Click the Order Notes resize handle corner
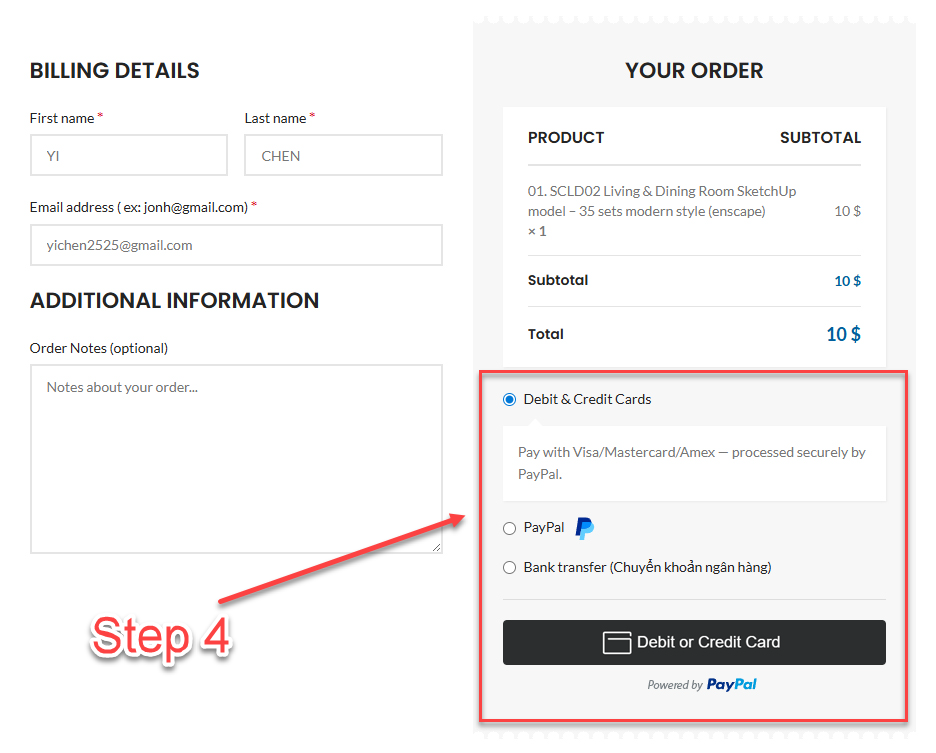The height and width of the screenshot is (753, 936). click(x=436, y=547)
